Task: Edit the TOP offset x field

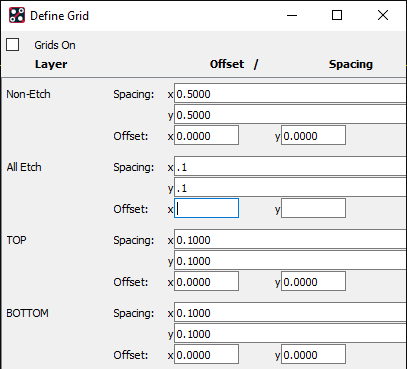Action: 206,281
